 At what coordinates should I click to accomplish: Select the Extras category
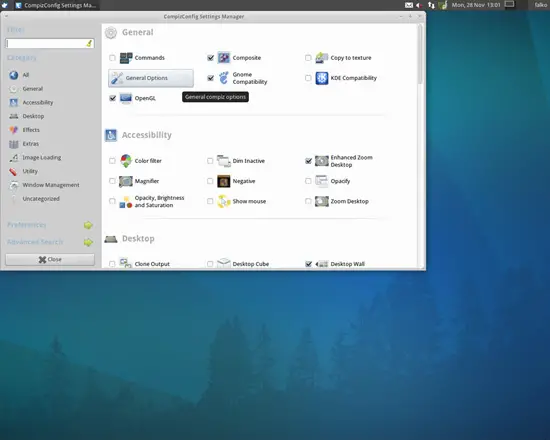[x=31, y=144]
